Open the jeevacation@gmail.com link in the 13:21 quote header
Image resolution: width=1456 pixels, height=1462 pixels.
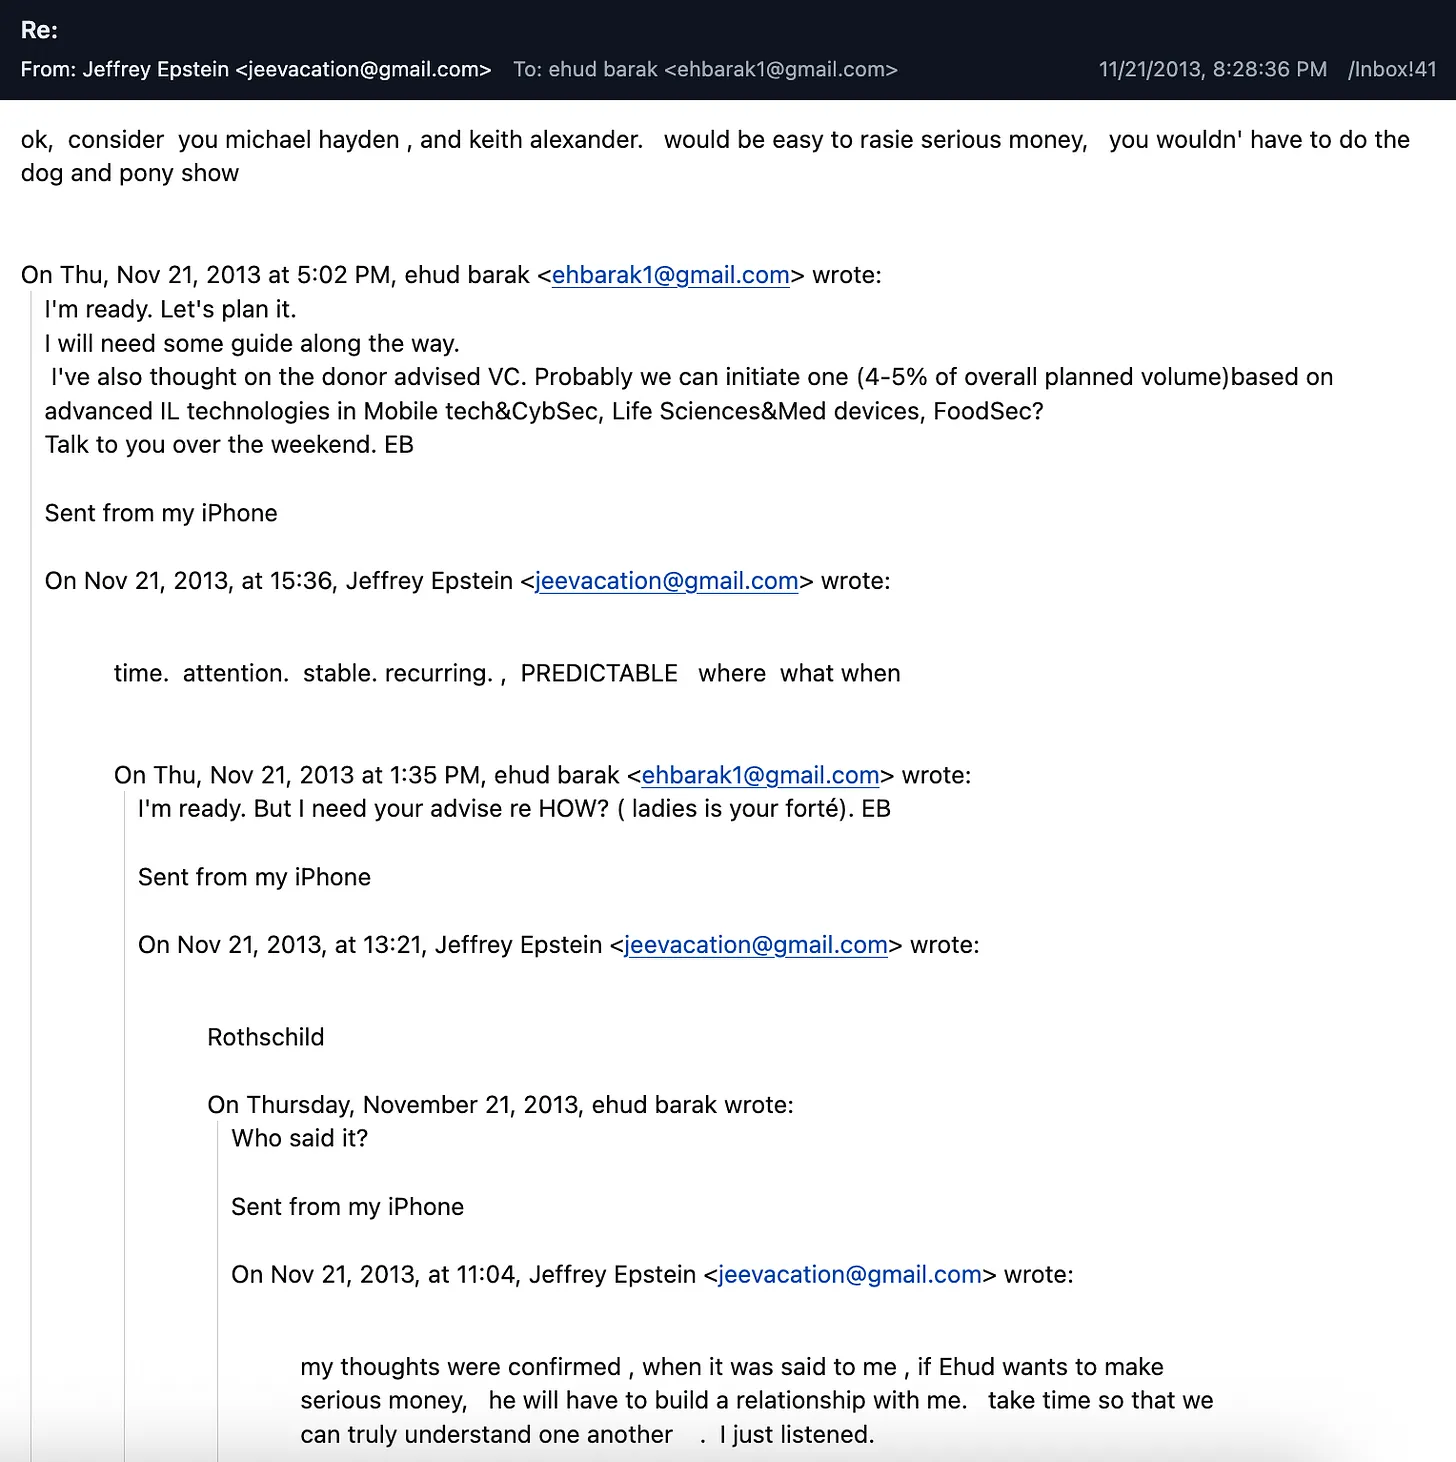pos(753,945)
